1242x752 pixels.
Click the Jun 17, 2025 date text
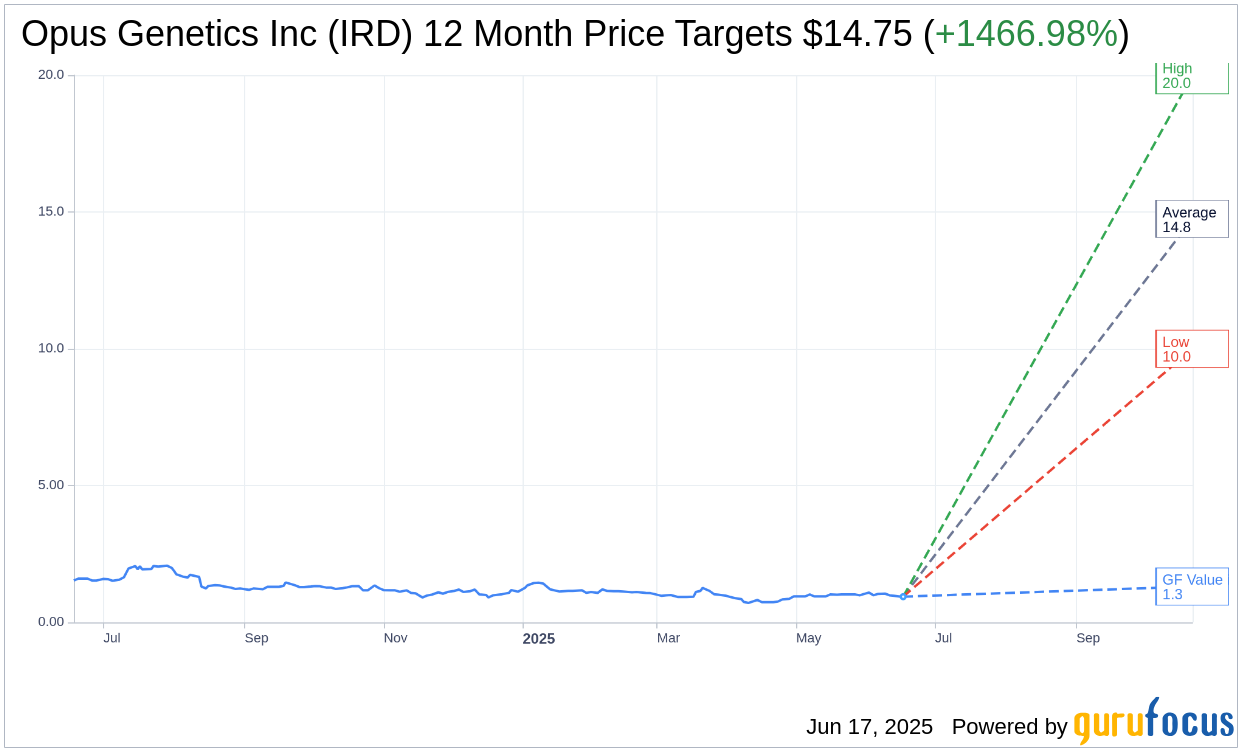[x=868, y=727]
